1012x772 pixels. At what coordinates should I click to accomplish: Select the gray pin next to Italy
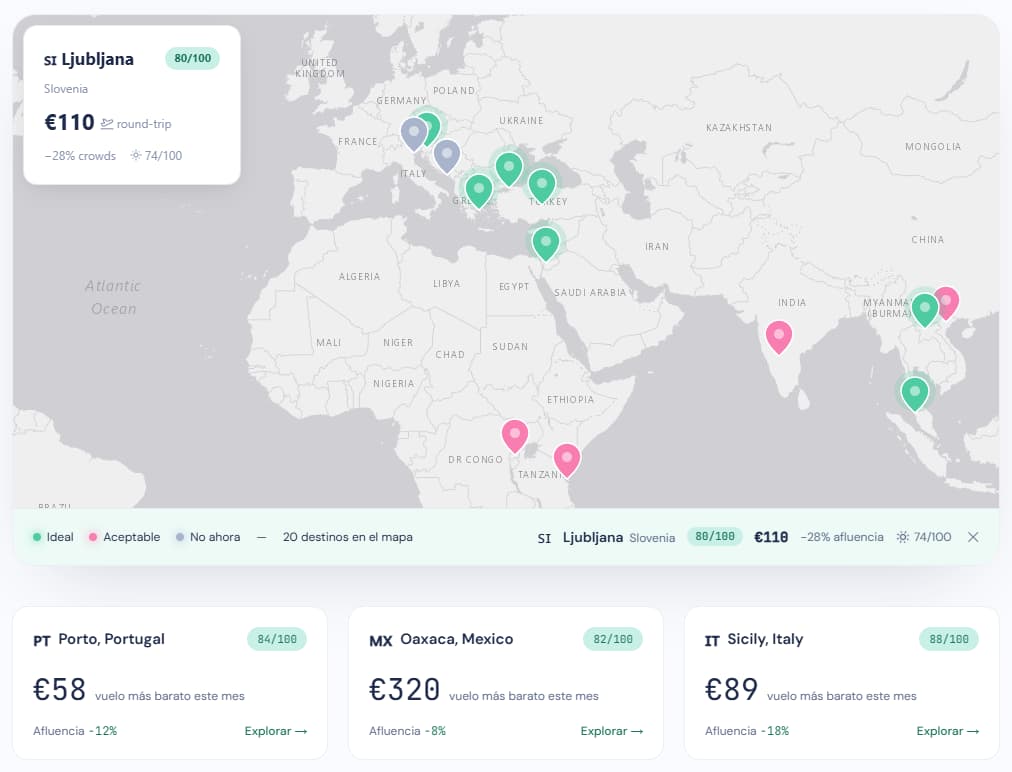[447, 156]
